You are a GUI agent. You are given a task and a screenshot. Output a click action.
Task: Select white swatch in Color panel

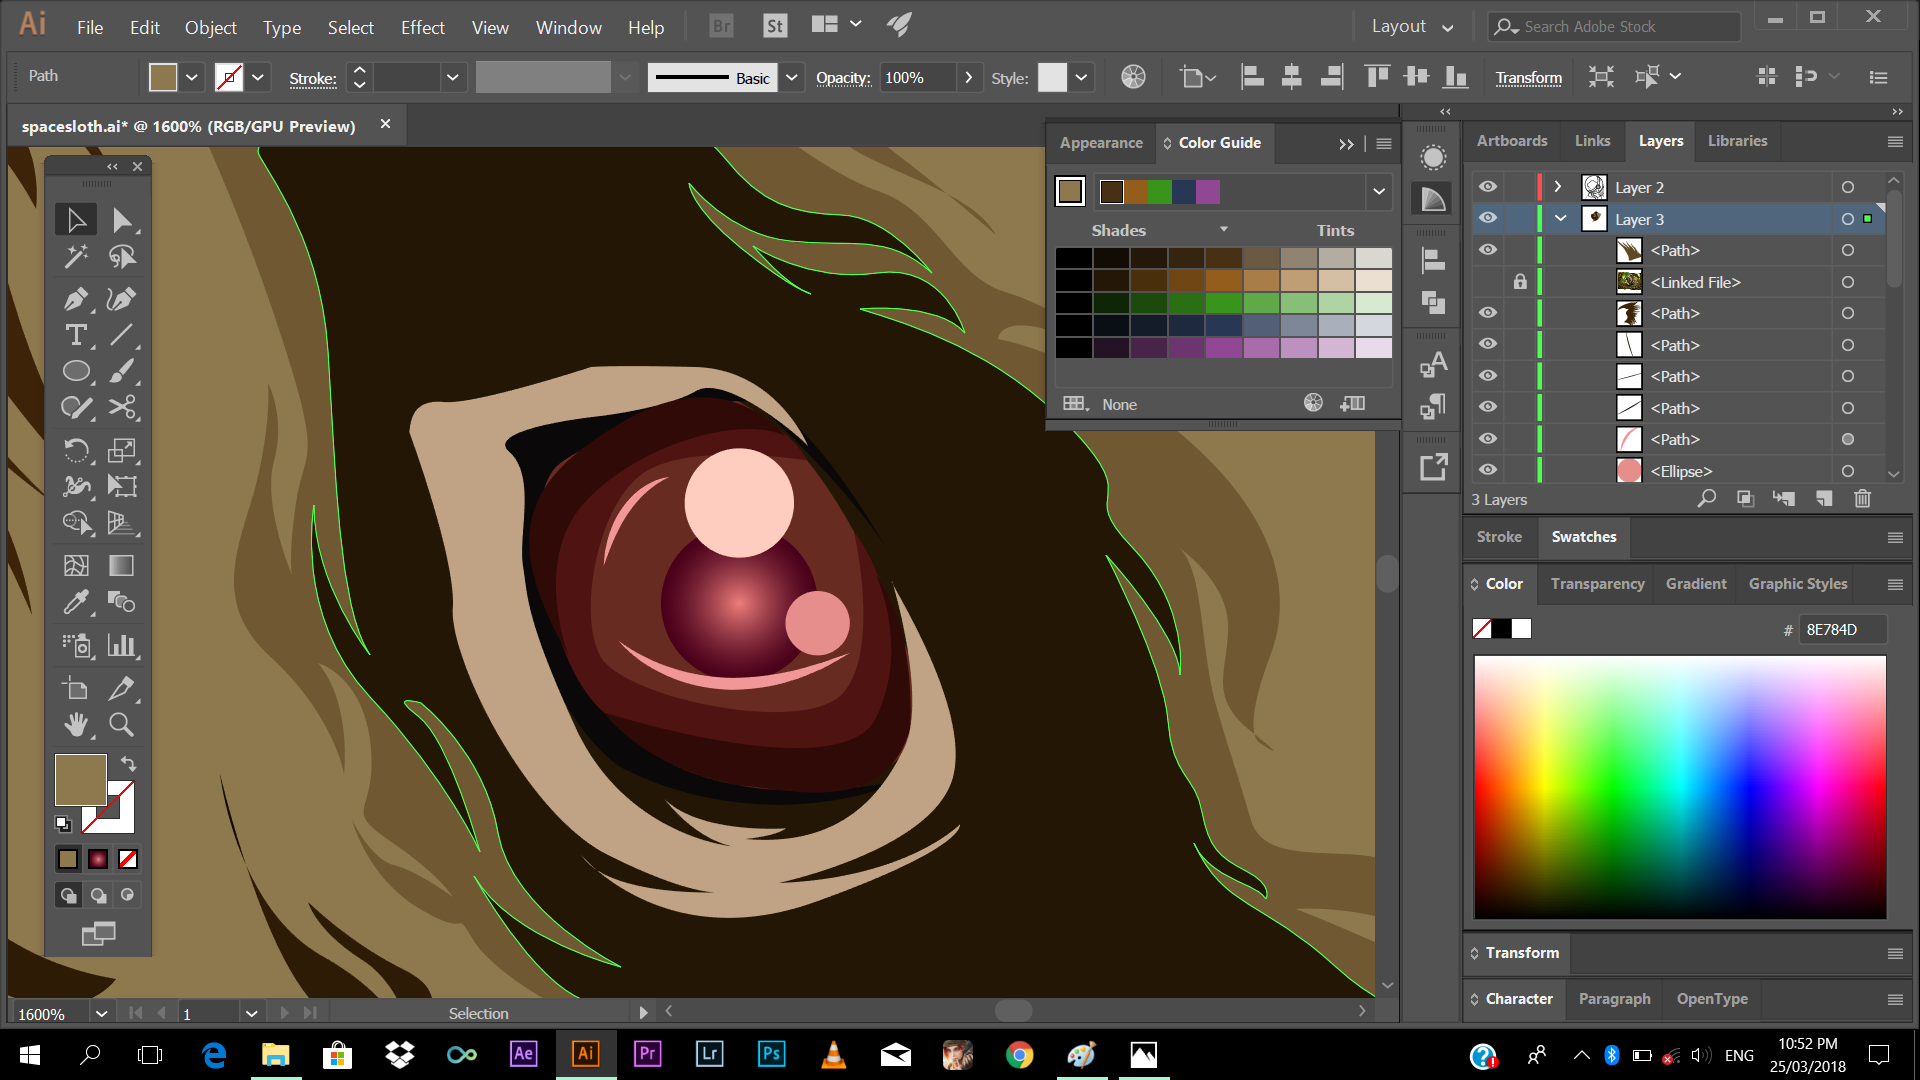pyautogui.click(x=1521, y=629)
